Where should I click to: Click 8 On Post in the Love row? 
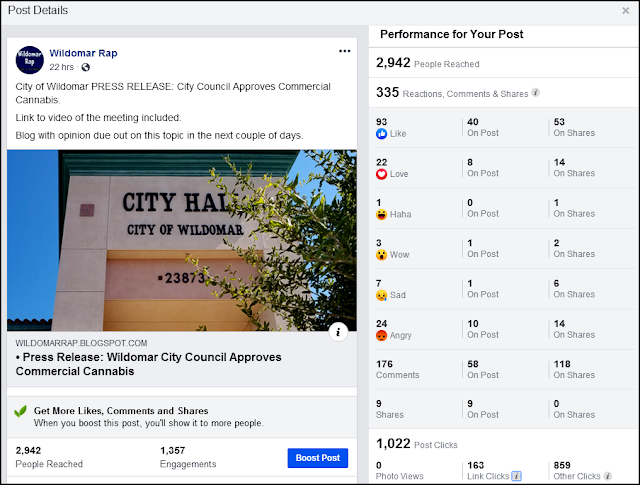(483, 168)
